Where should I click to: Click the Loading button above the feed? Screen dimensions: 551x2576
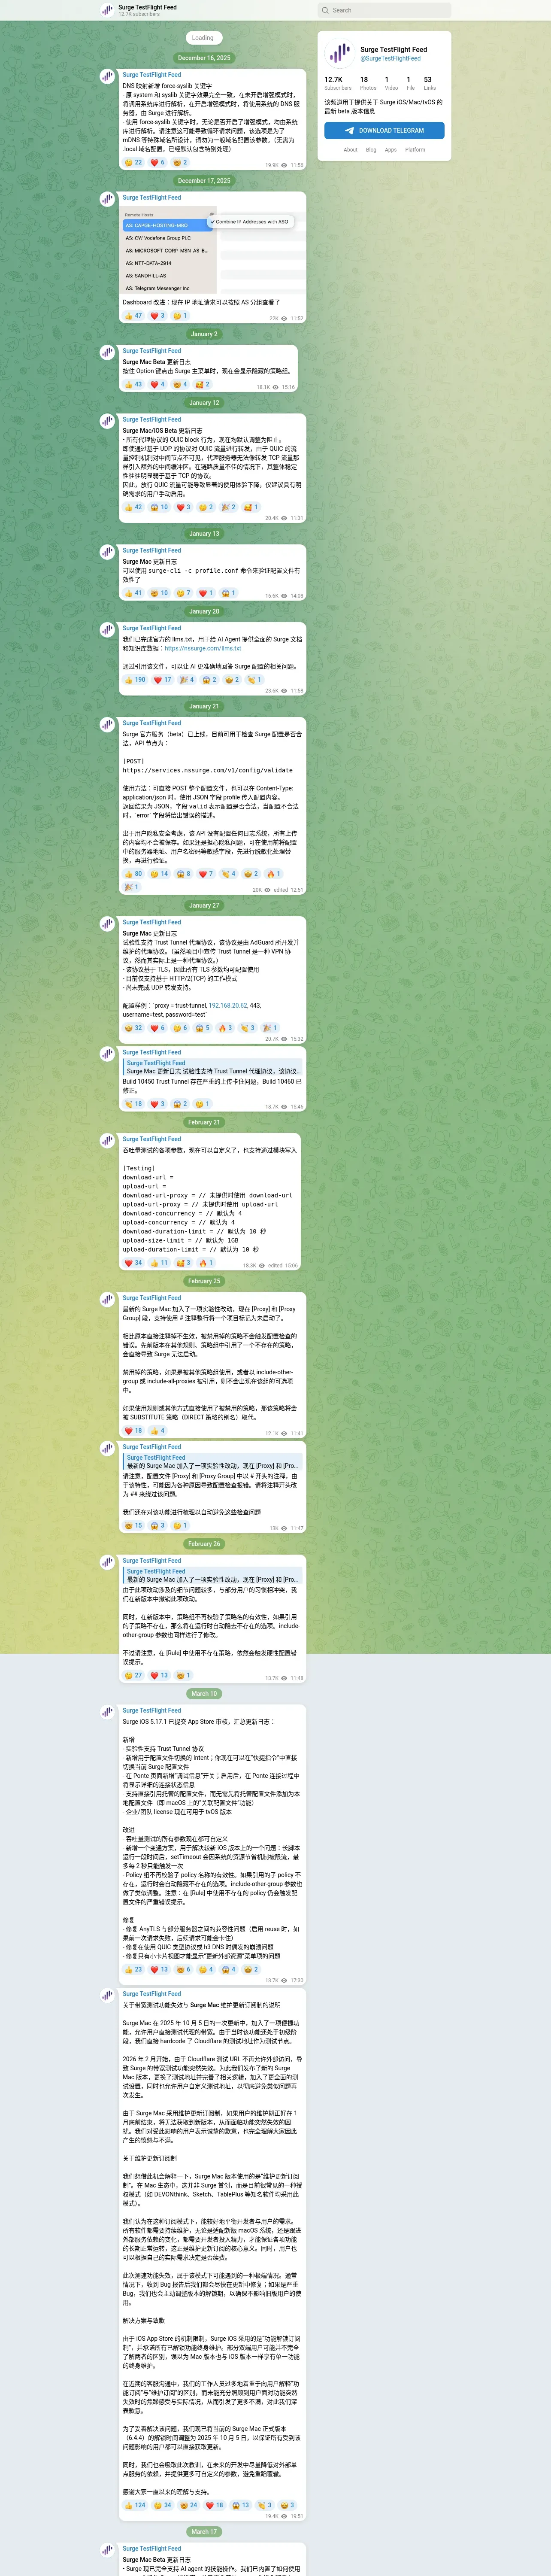(x=203, y=38)
